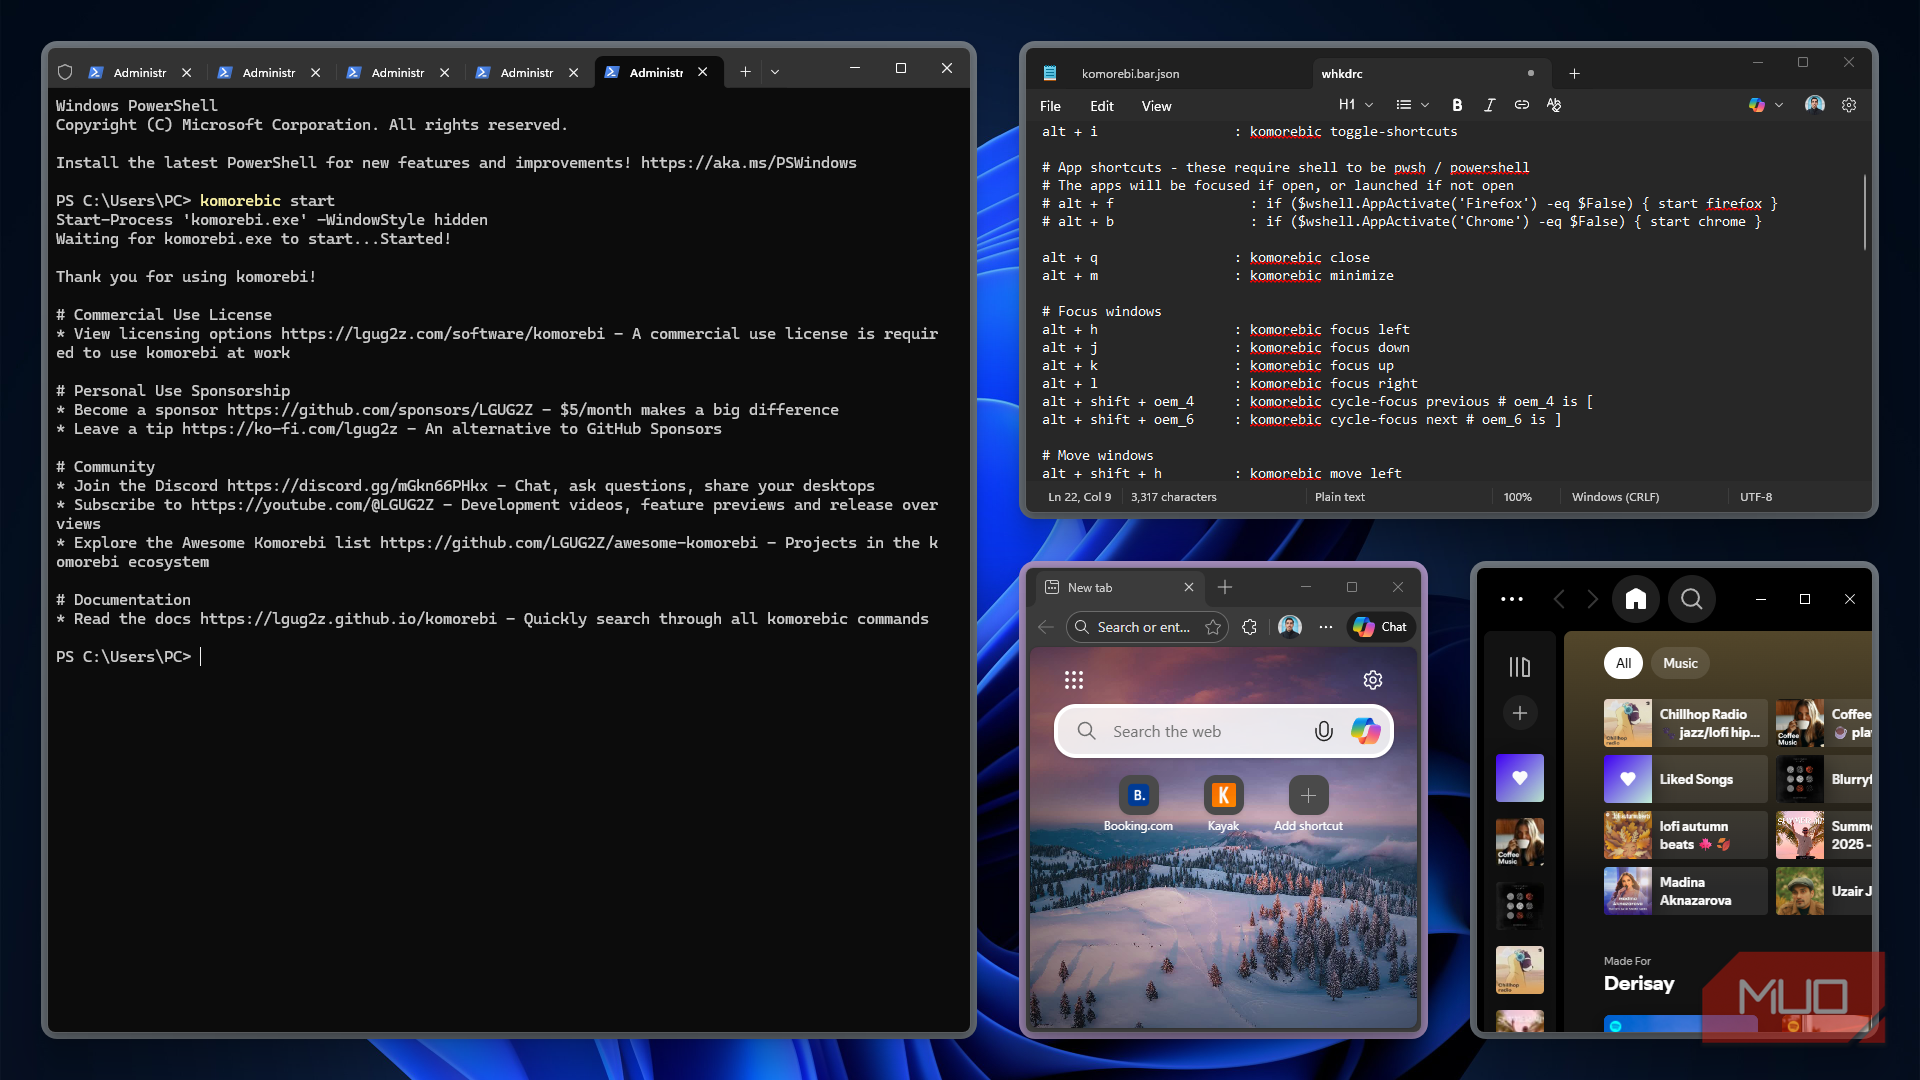Screen dimensions: 1920x1080
Task: Select the Music filter in Spotify
Action: coord(1680,663)
